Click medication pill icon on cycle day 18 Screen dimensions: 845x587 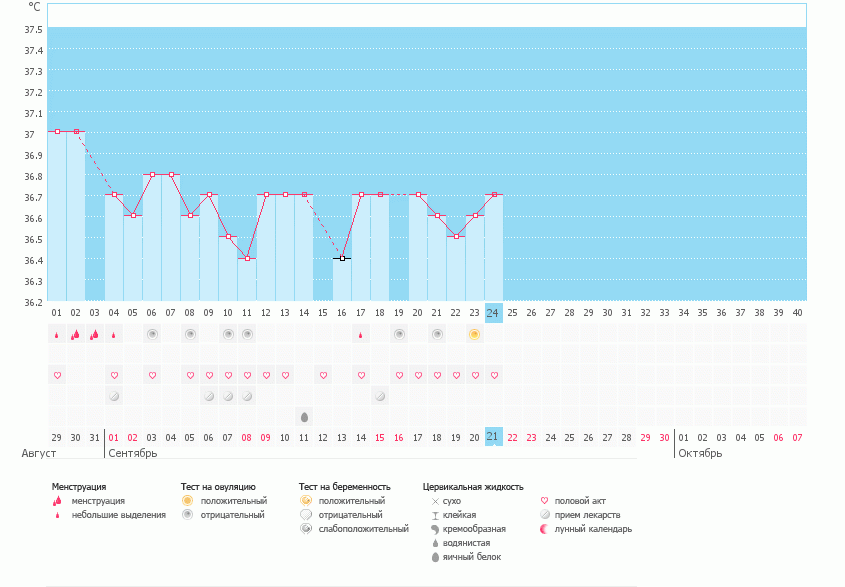(x=380, y=396)
